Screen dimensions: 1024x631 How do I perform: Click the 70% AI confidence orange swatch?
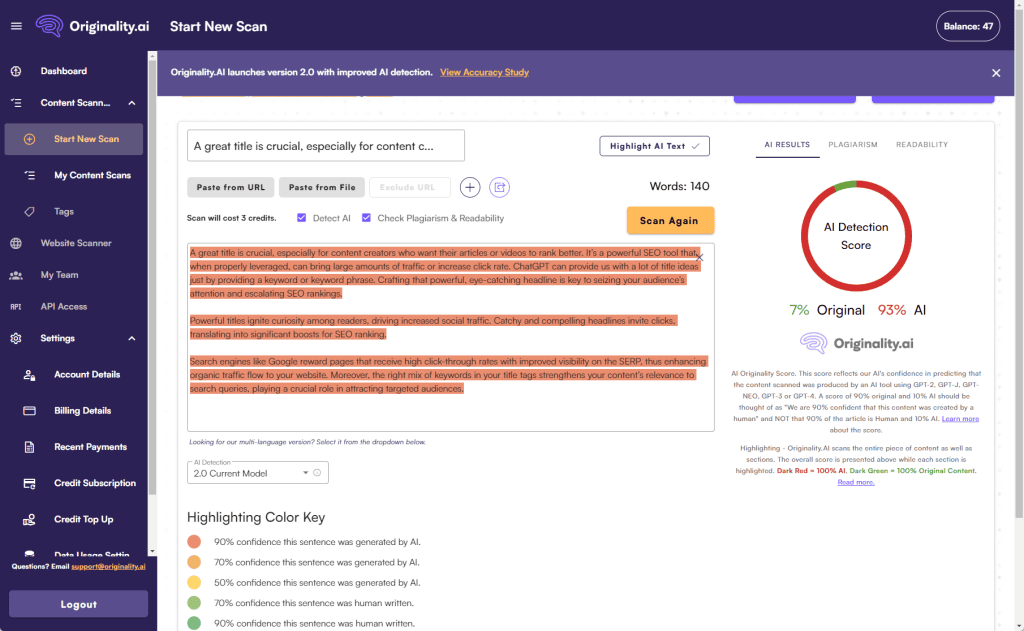click(194, 562)
